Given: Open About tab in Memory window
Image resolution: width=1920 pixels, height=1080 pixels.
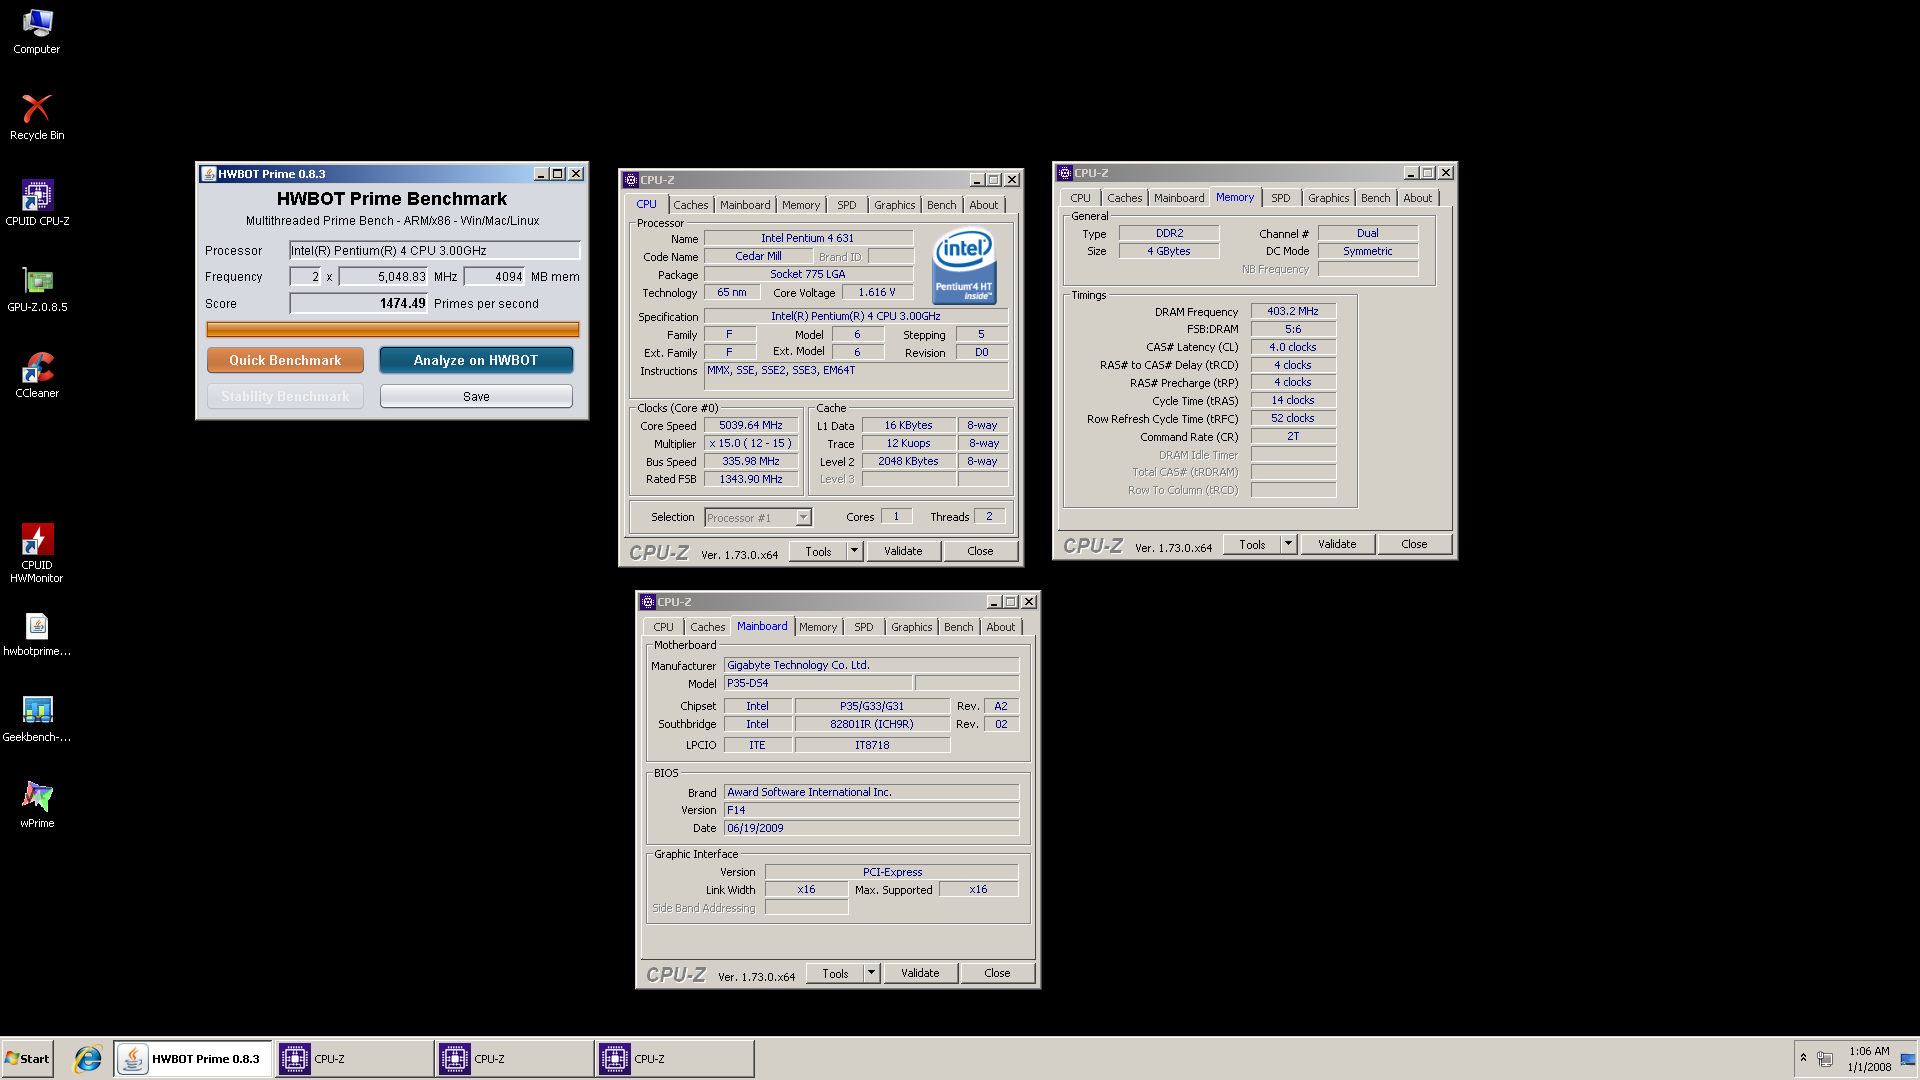Looking at the screenshot, I should tap(1418, 198).
